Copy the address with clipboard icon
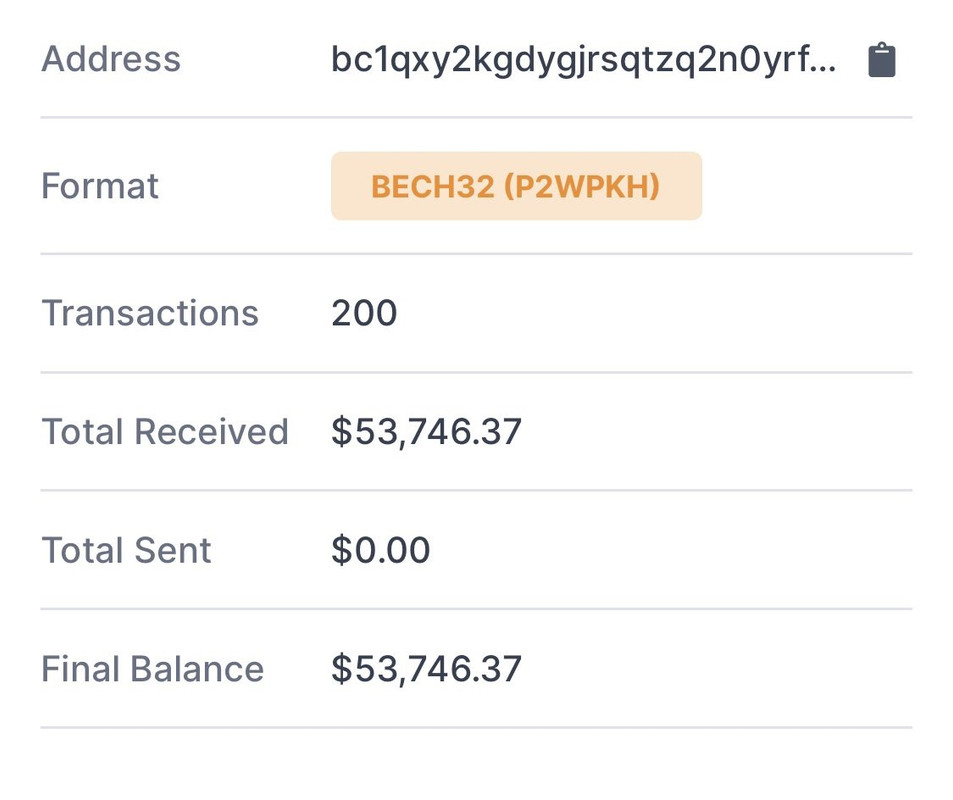The image size is (953, 800). click(881, 60)
